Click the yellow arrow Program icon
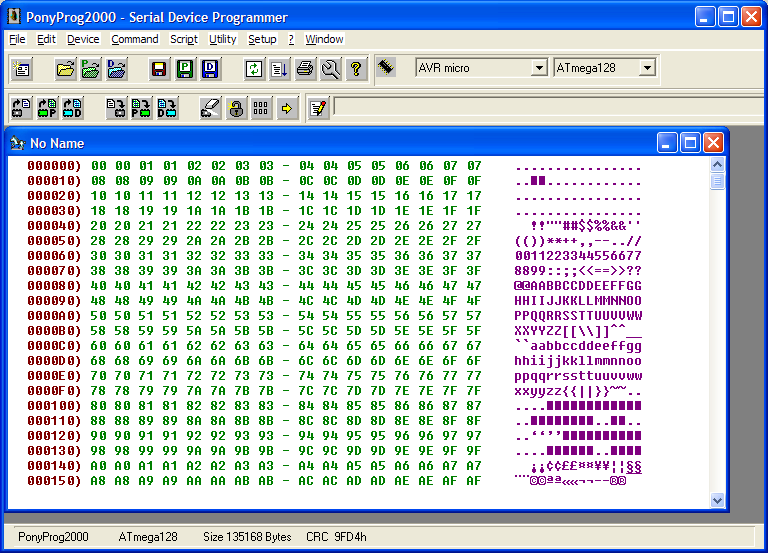Image resolution: width=768 pixels, height=553 pixels. 287,108
